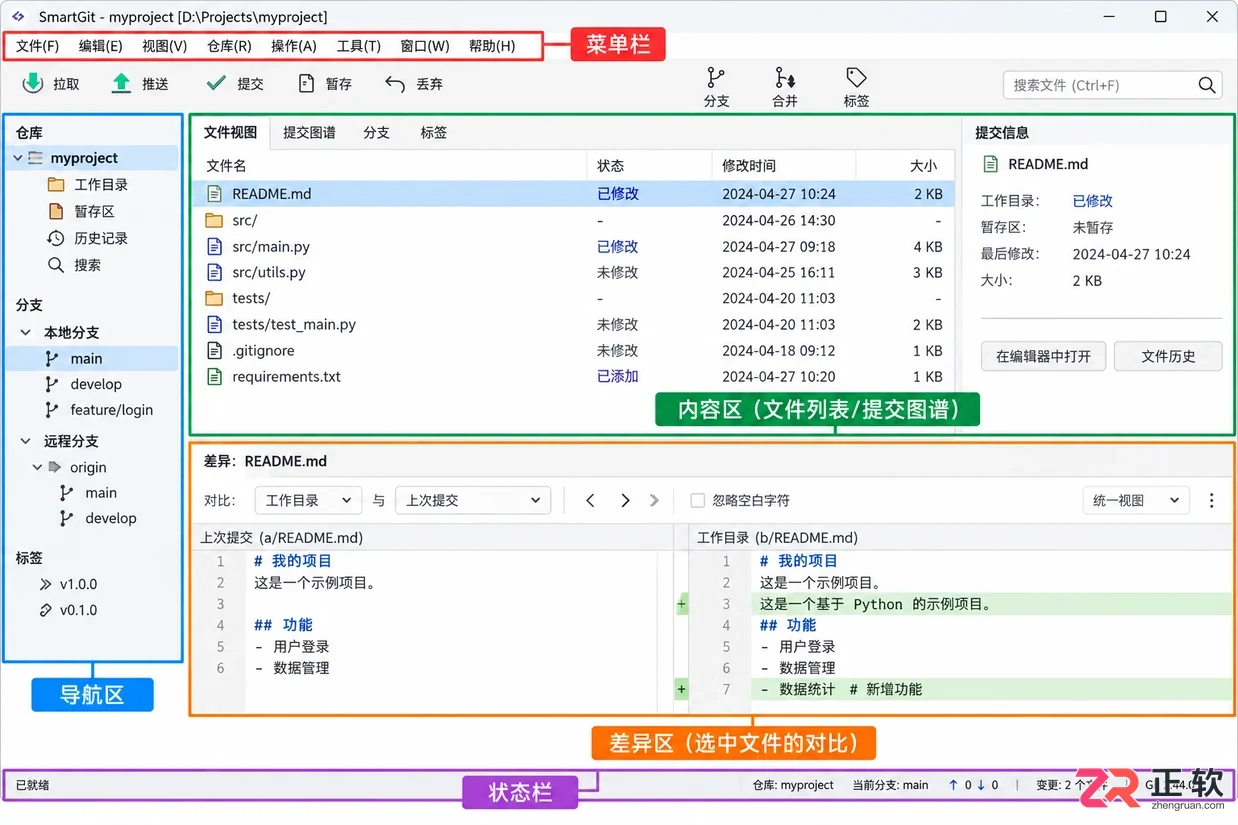1238x825 pixels.
Task: Select the tests/ folder row
Action: (x=573, y=298)
